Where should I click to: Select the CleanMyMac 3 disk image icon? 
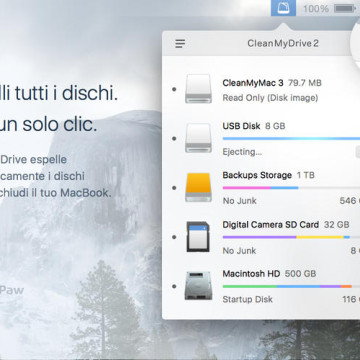click(198, 89)
